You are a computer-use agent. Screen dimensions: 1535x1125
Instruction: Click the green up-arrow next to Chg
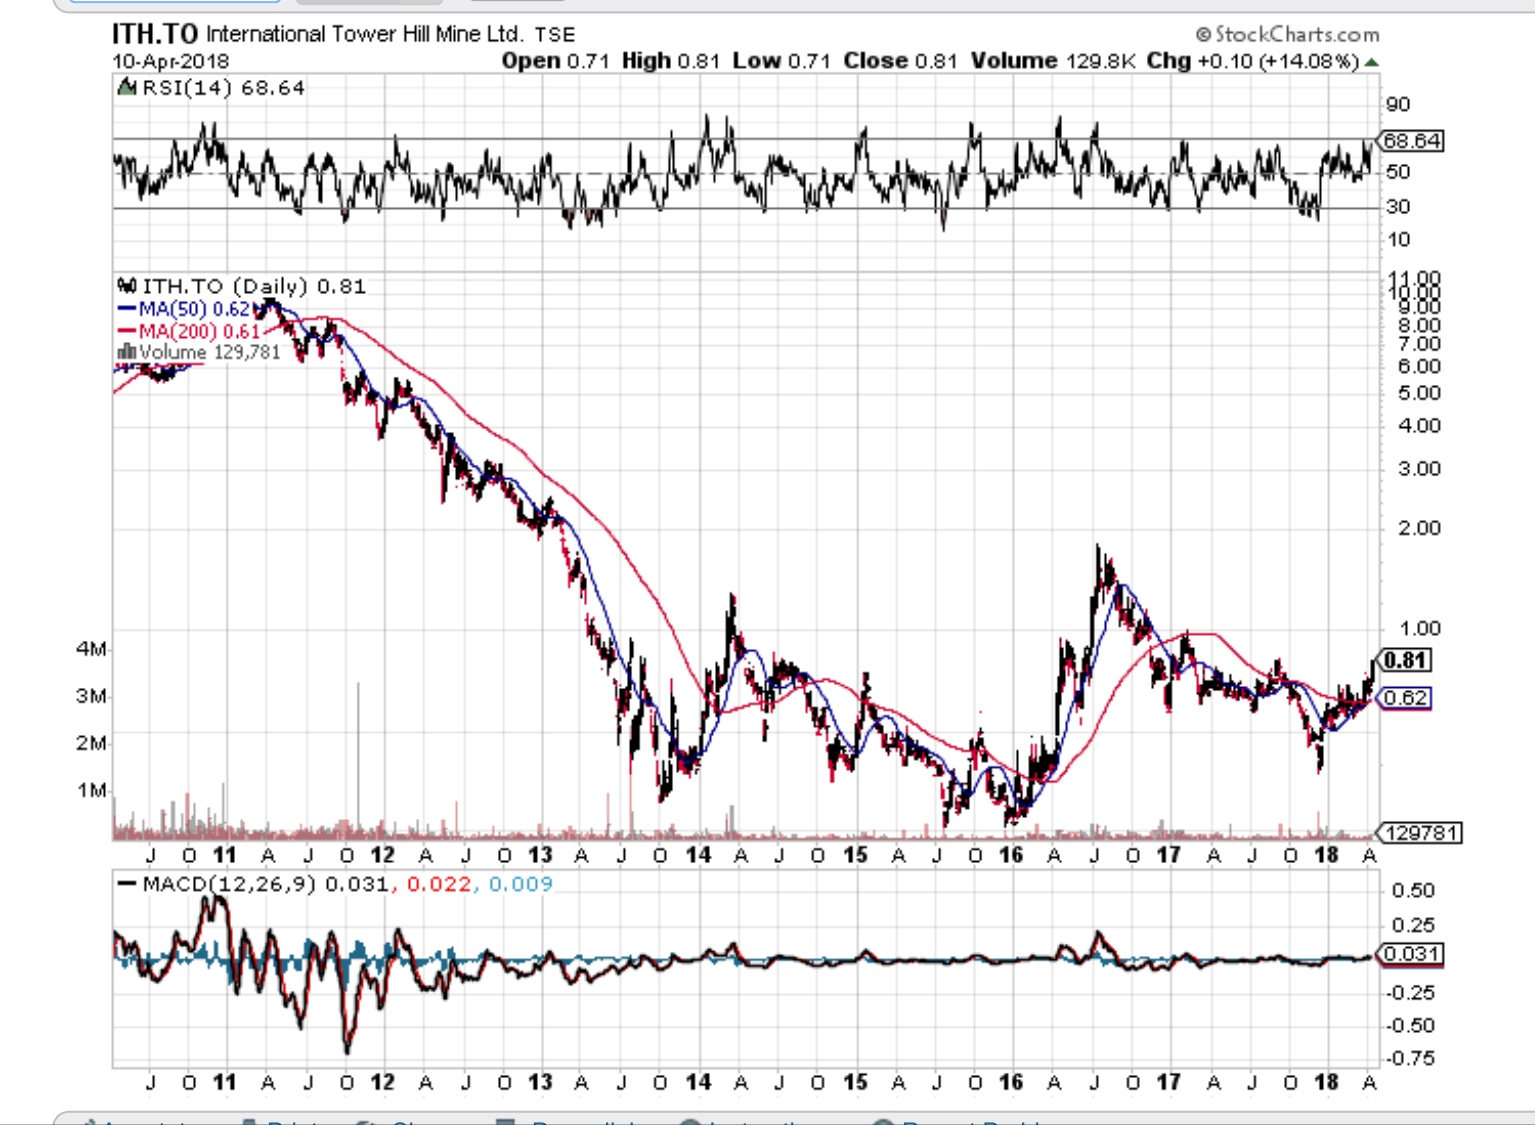click(1371, 62)
